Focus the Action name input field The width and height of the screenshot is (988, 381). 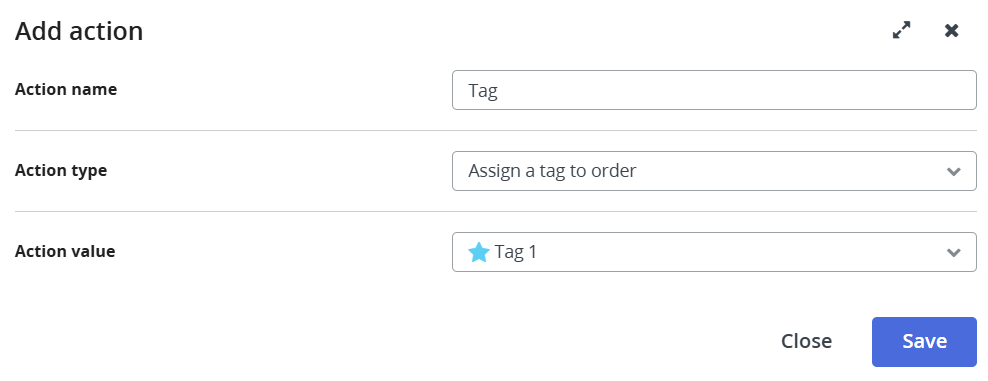[714, 90]
